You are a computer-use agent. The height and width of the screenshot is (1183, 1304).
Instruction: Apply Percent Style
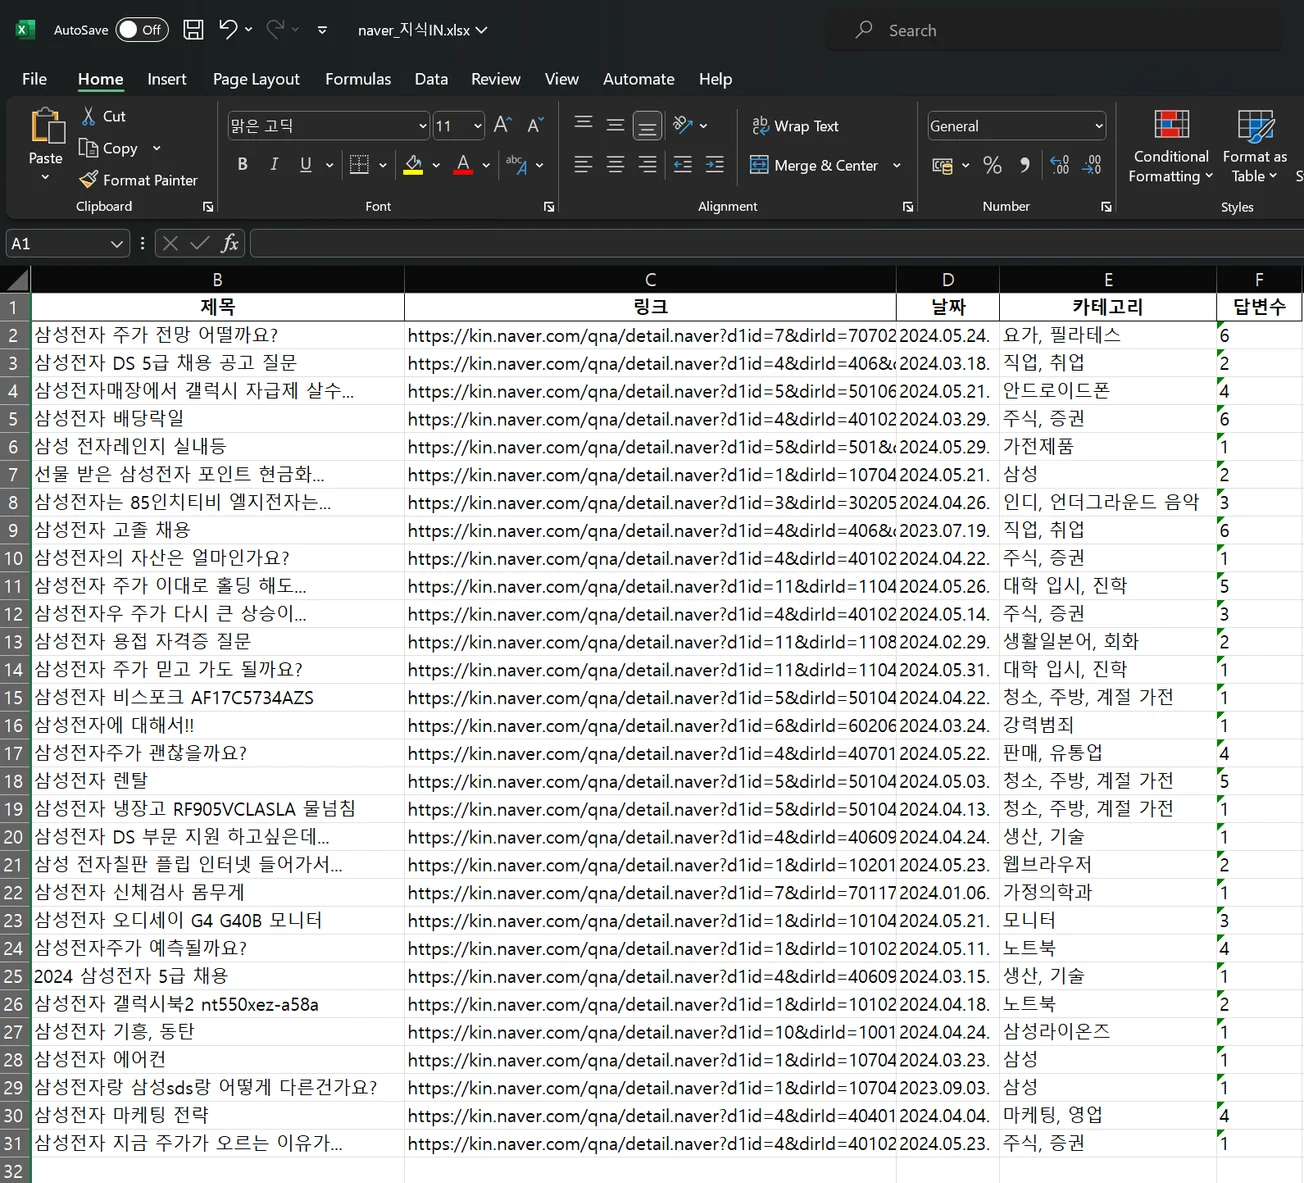tap(992, 165)
